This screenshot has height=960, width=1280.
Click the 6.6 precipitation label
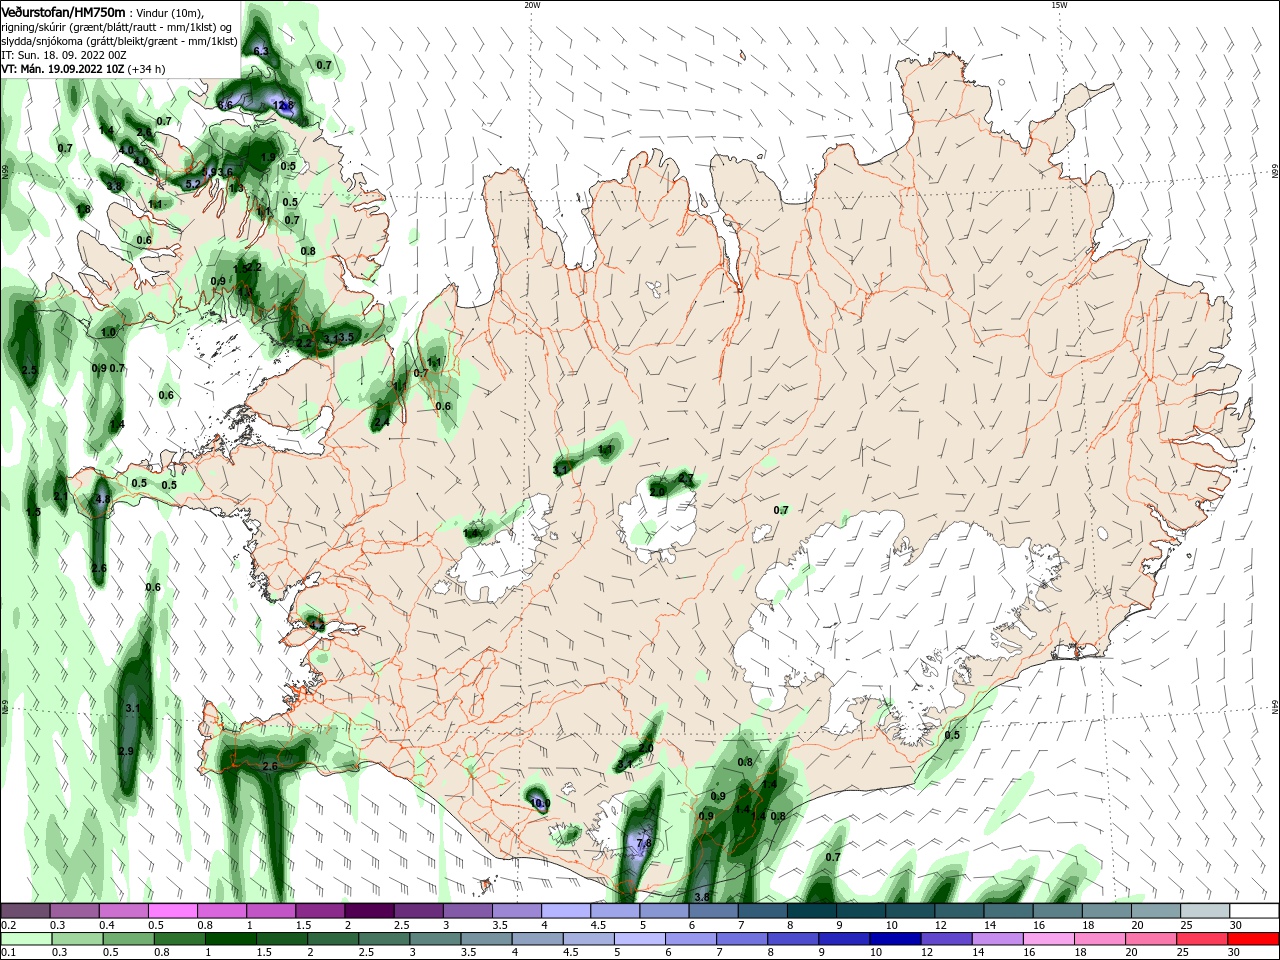click(225, 105)
